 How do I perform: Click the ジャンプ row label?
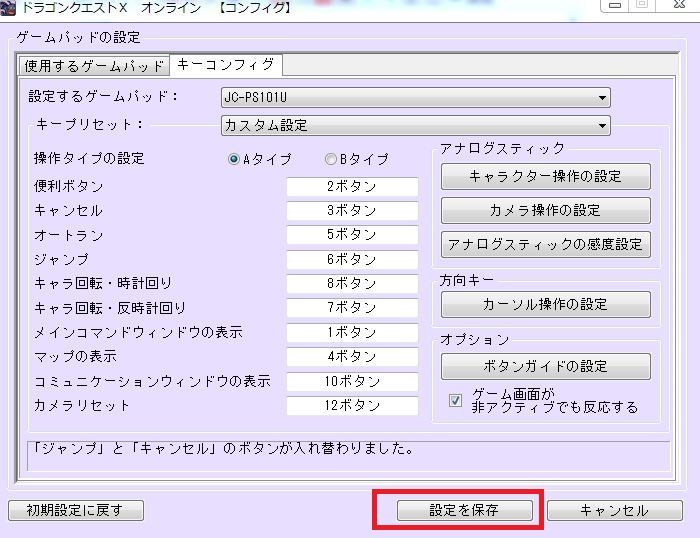(x=62, y=259)
